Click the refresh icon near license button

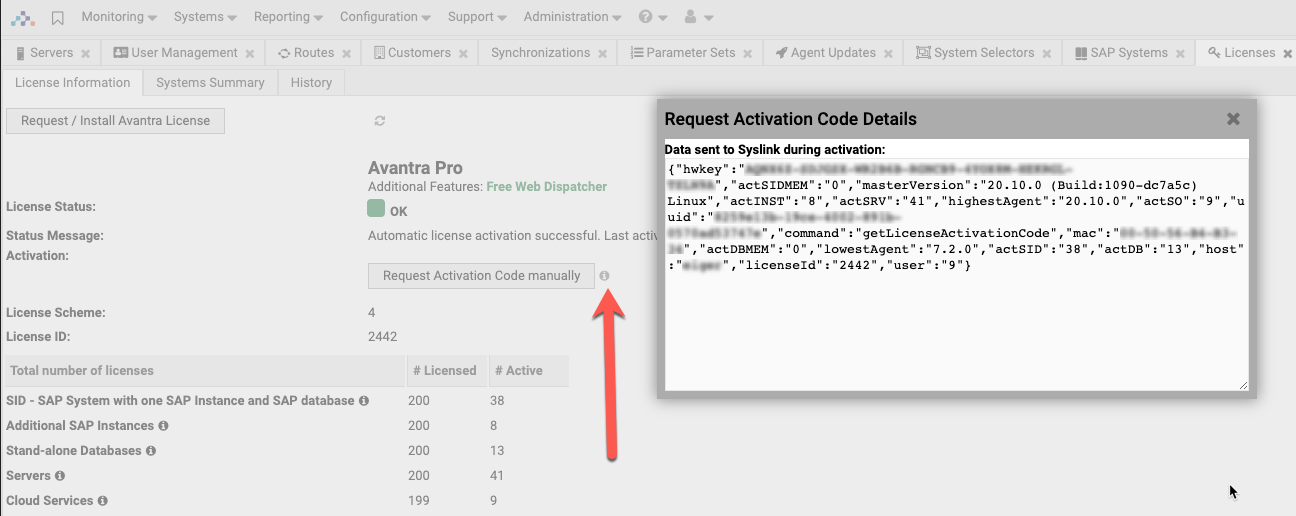click(x=380, y=121)
